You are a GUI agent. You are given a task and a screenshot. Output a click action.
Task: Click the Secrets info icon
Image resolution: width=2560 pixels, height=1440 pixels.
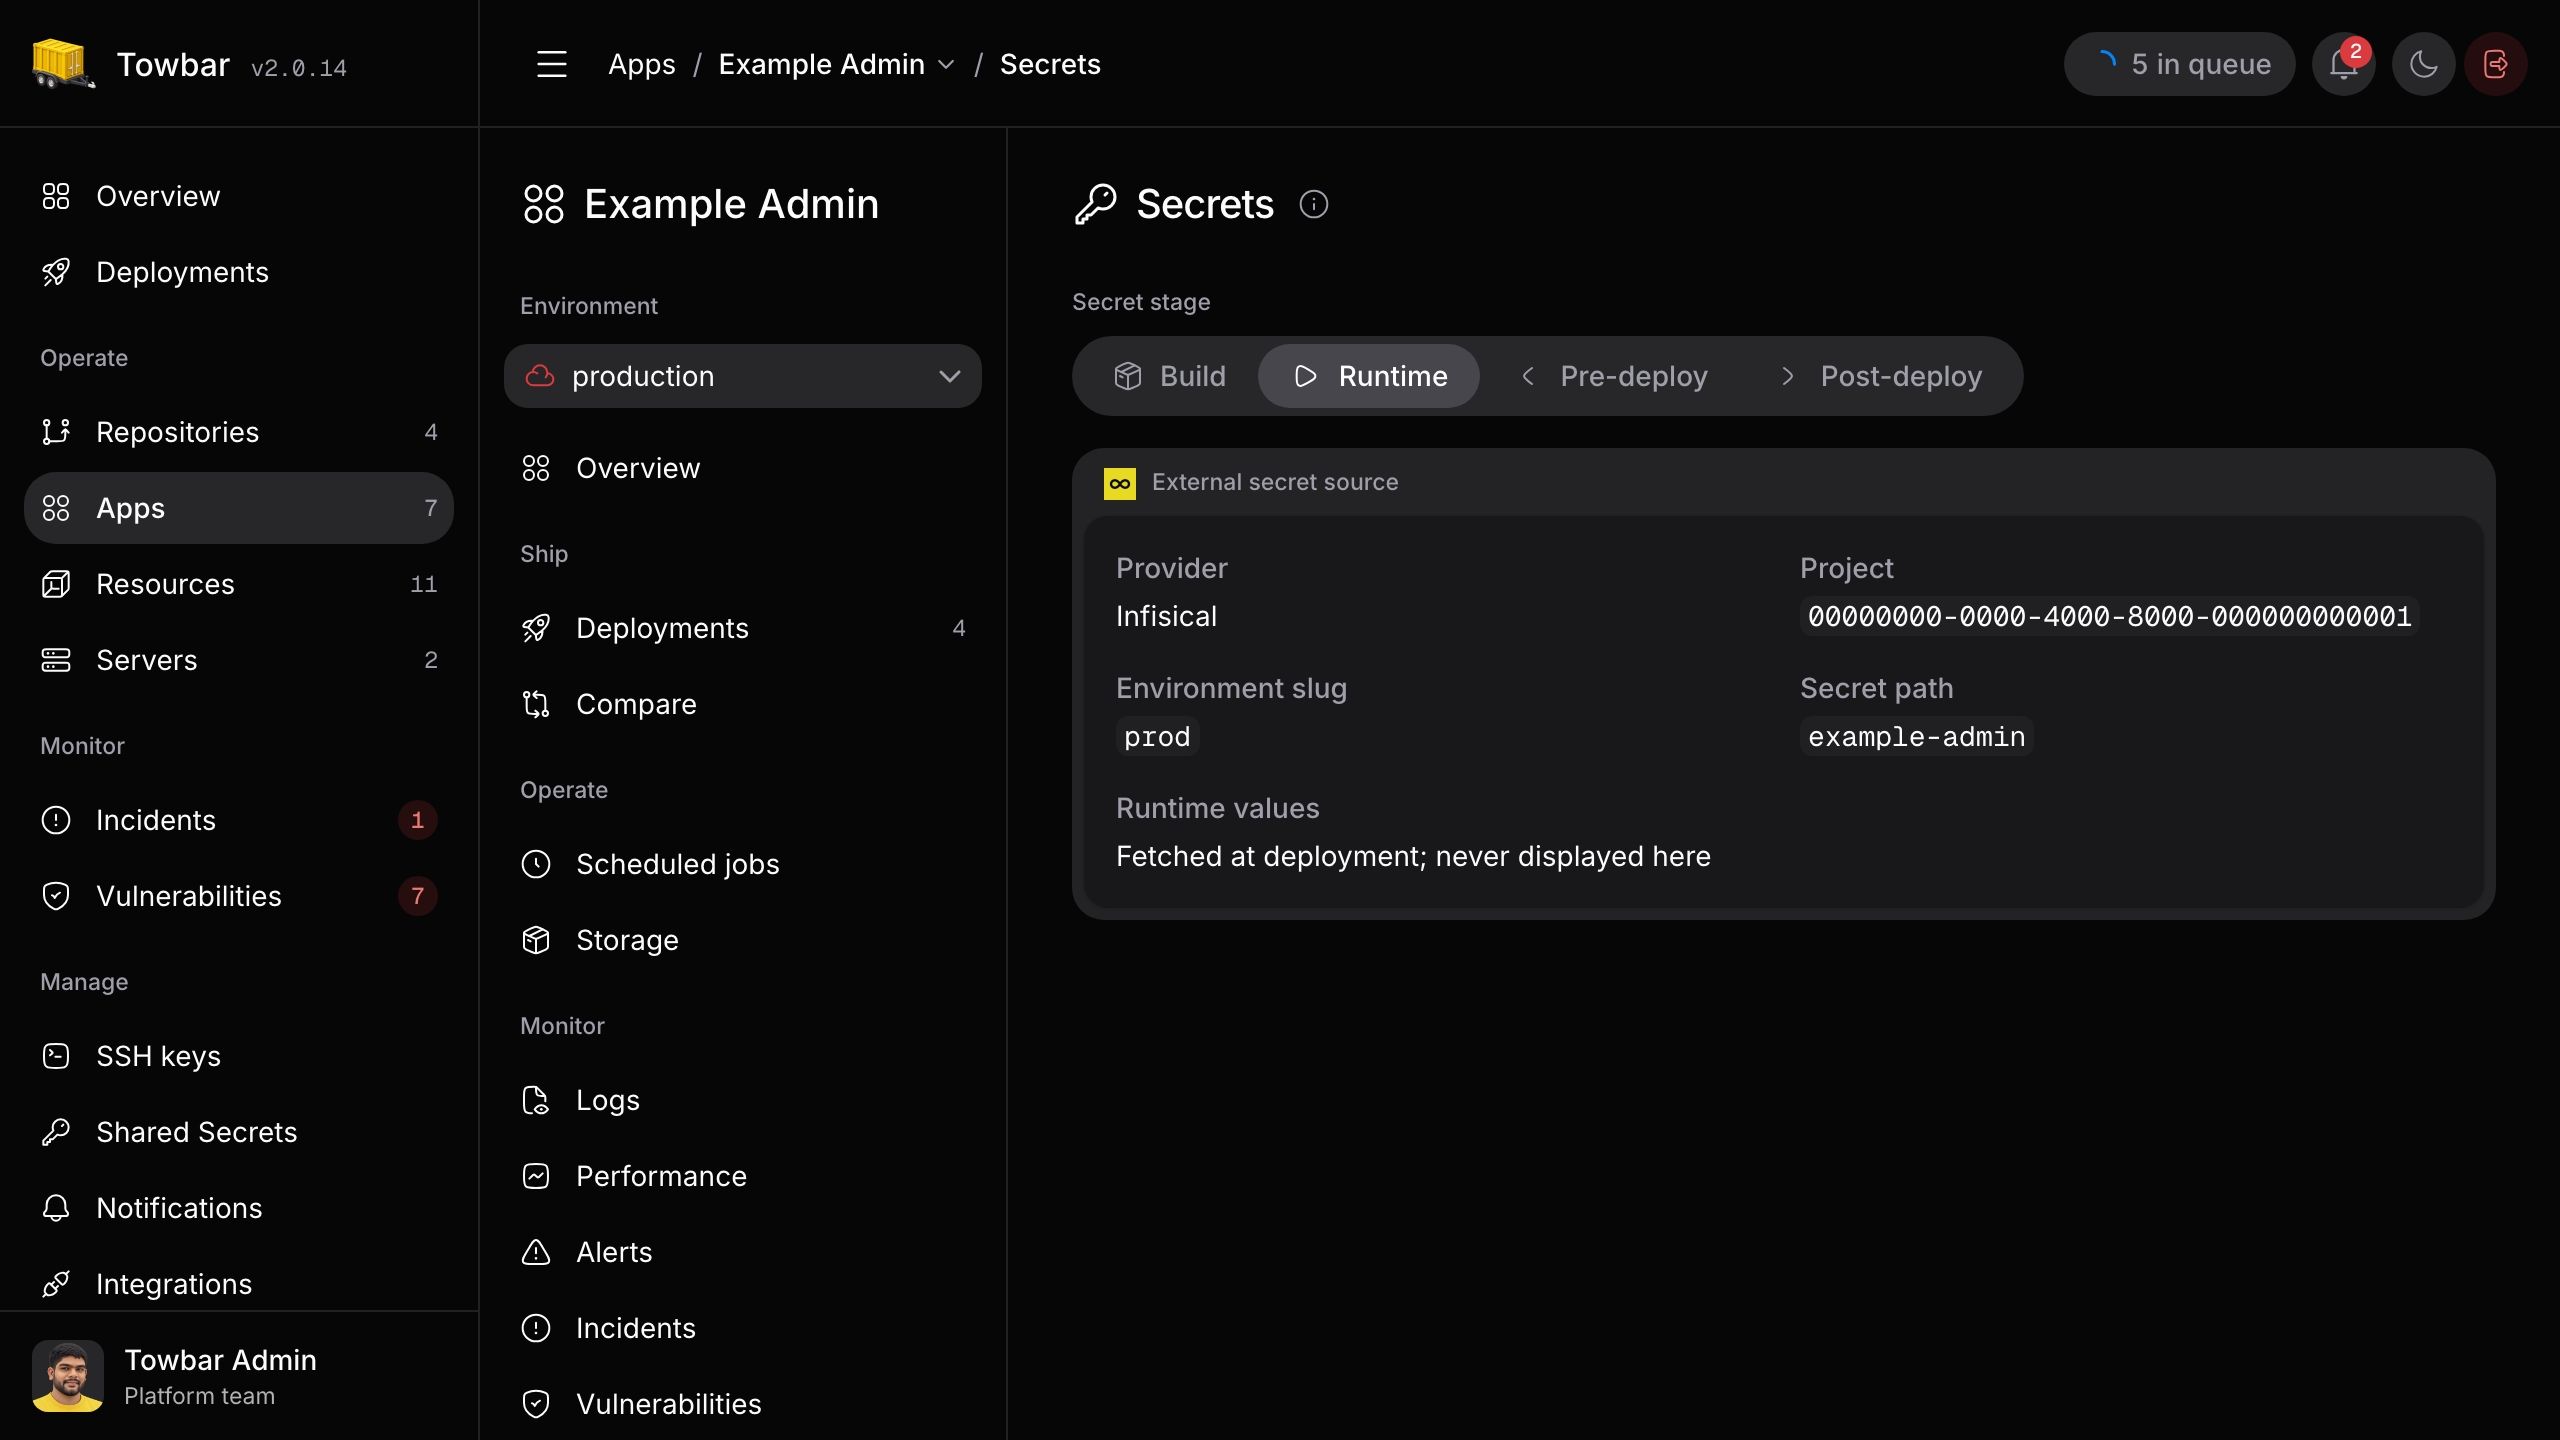coord(1313,204)
